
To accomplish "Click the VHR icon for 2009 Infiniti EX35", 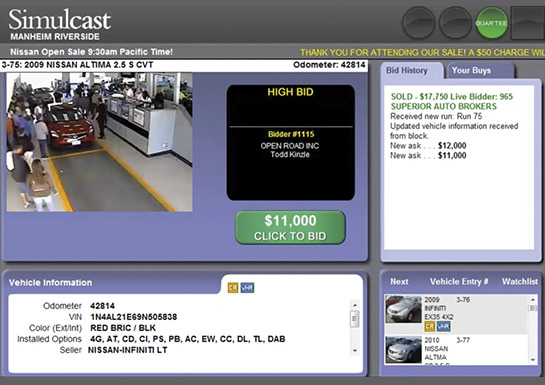I will (x=444, y=326).
